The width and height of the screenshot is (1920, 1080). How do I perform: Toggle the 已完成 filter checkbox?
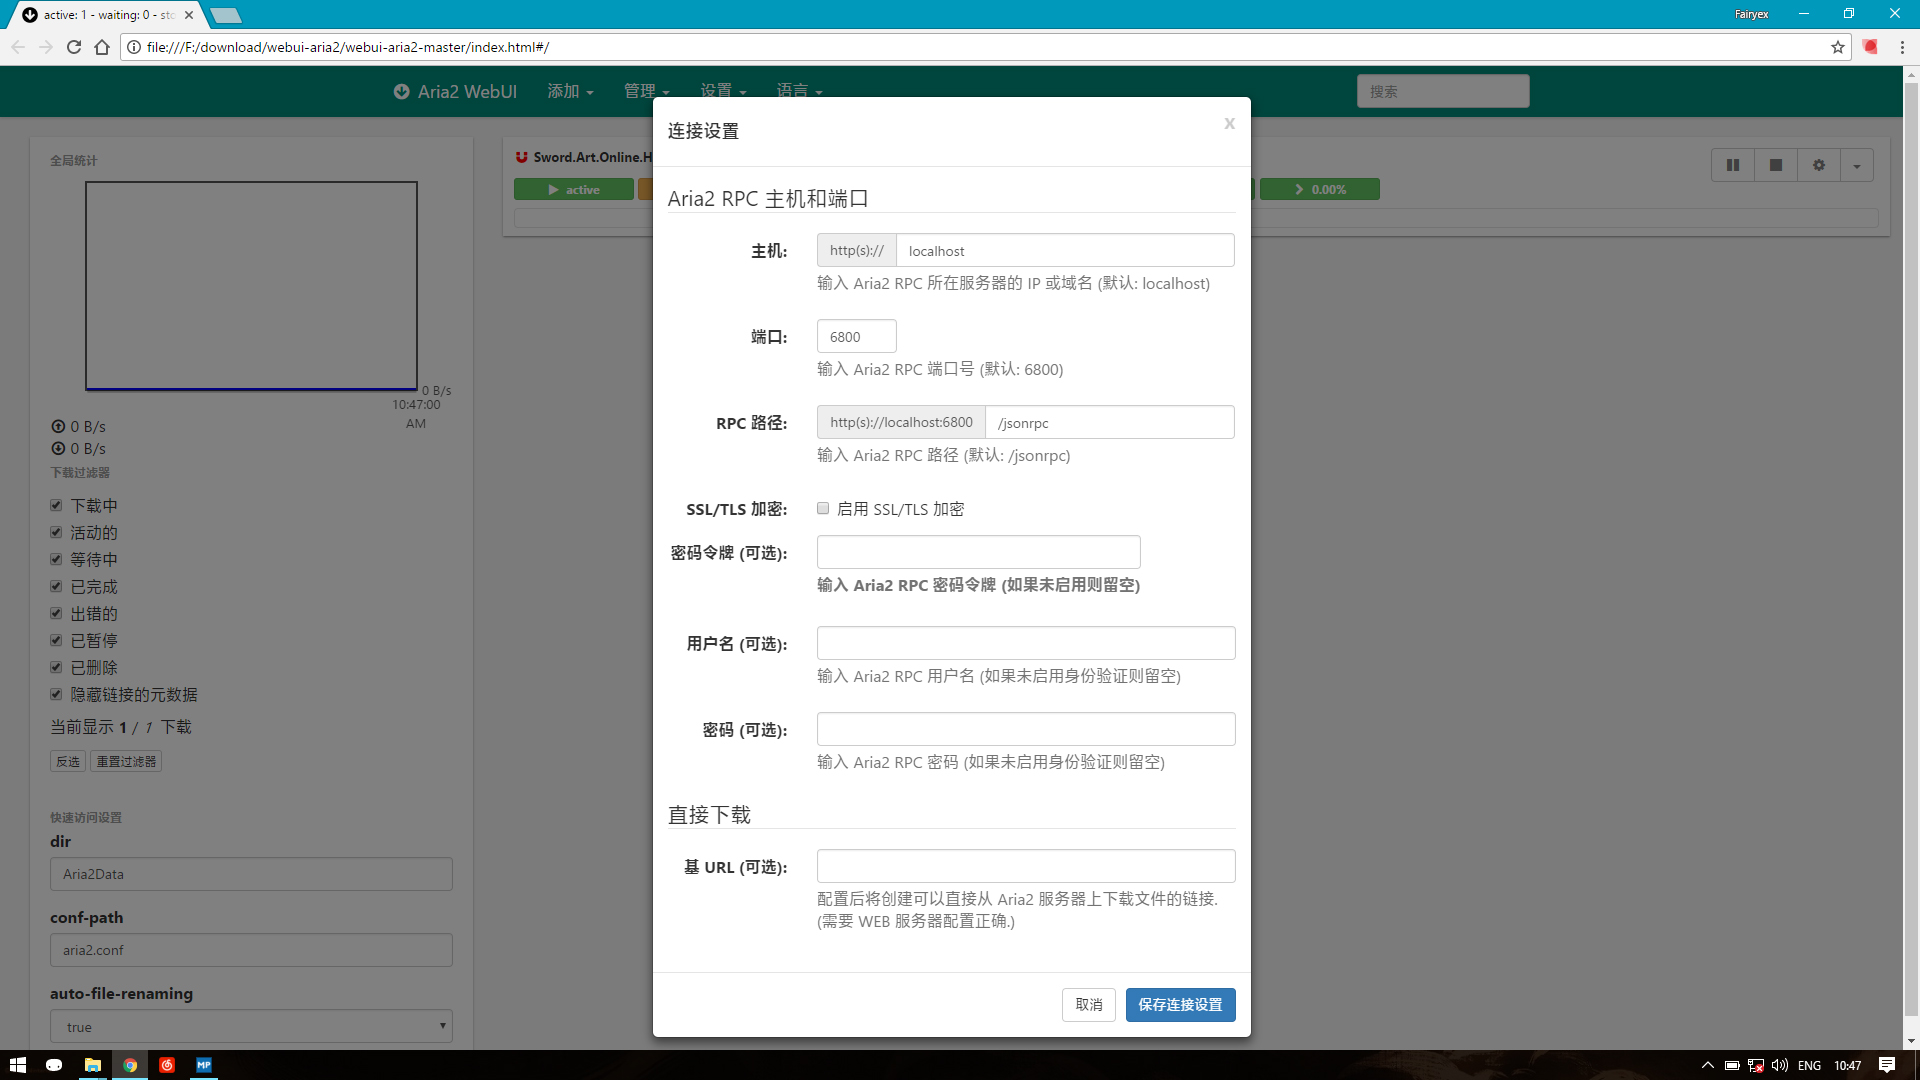56,586
